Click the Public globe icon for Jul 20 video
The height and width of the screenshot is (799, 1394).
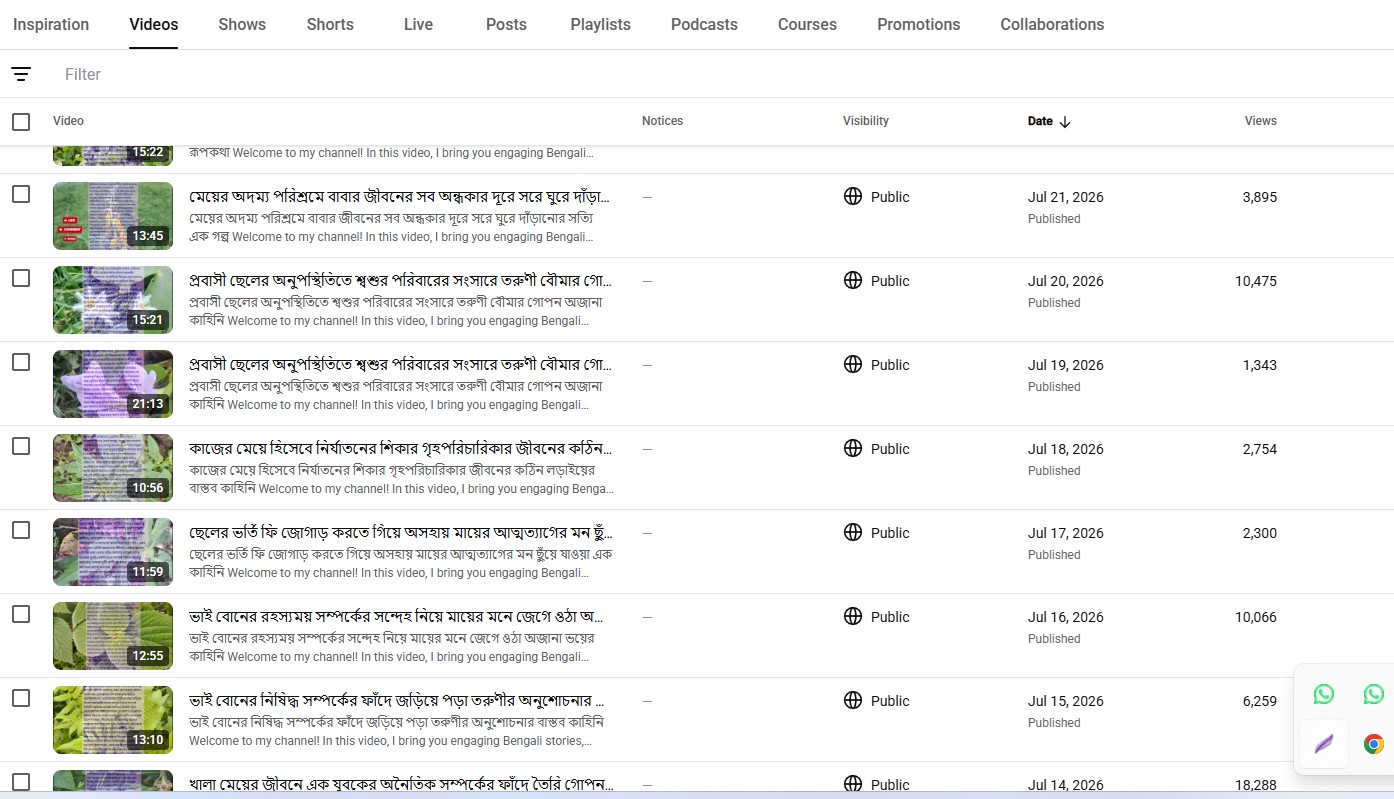coord(853,281)
